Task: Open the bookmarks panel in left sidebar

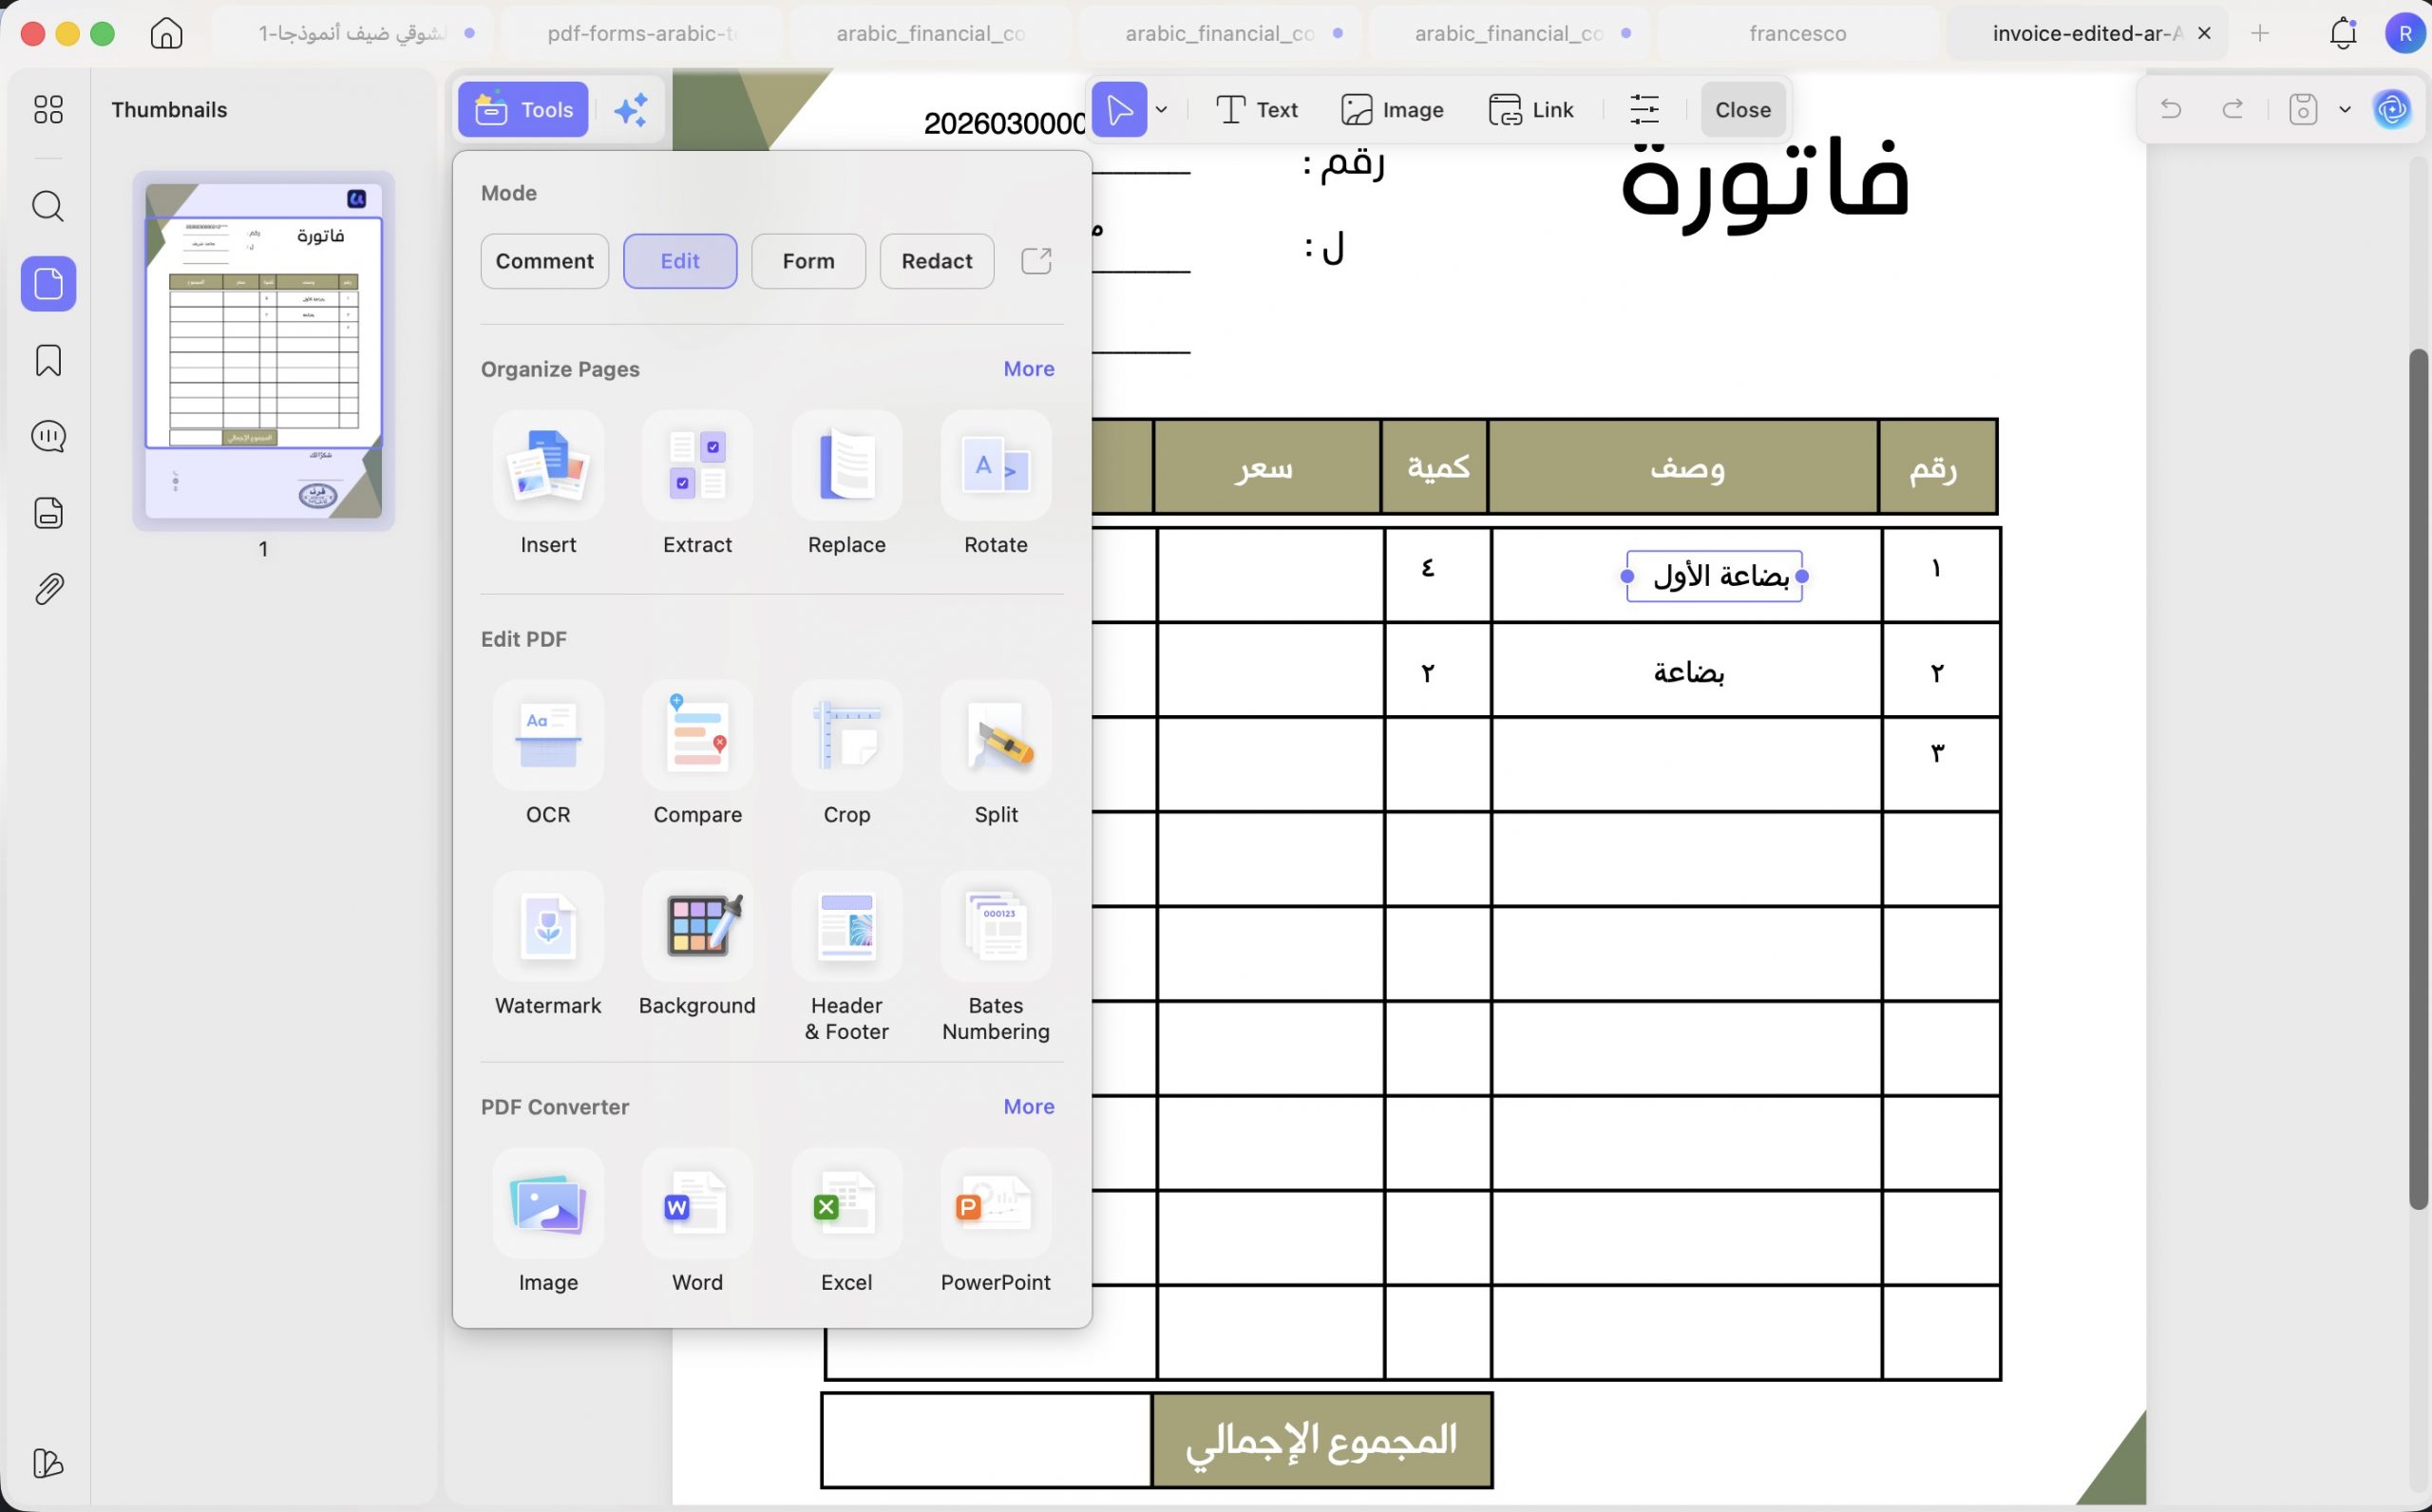Action: pos(48,360)
